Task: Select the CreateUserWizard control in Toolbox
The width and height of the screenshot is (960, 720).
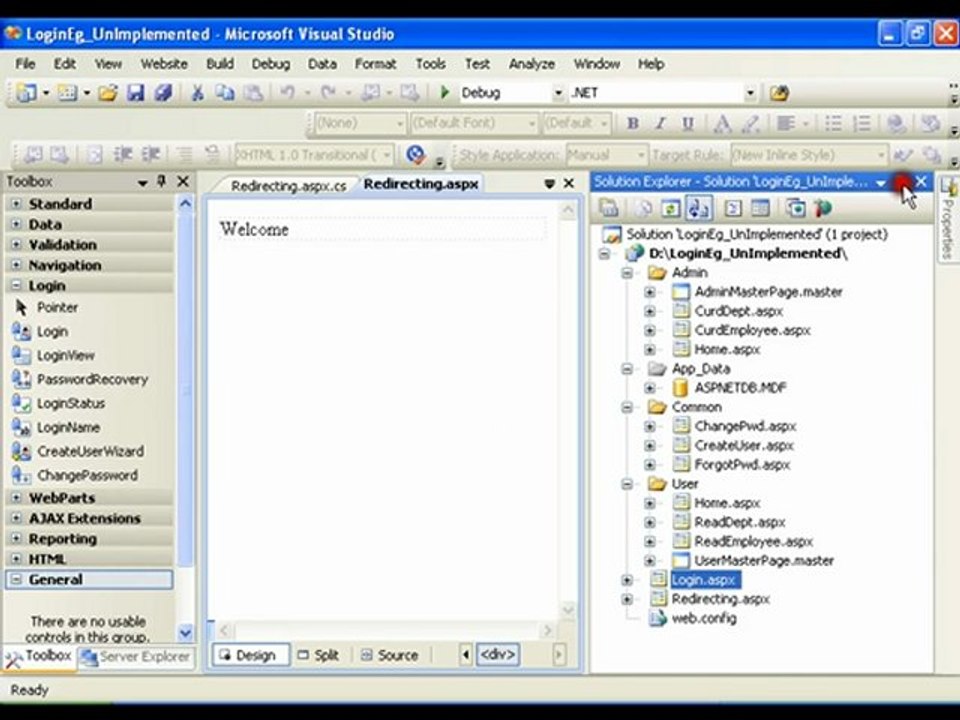Action: pos(89,451)
